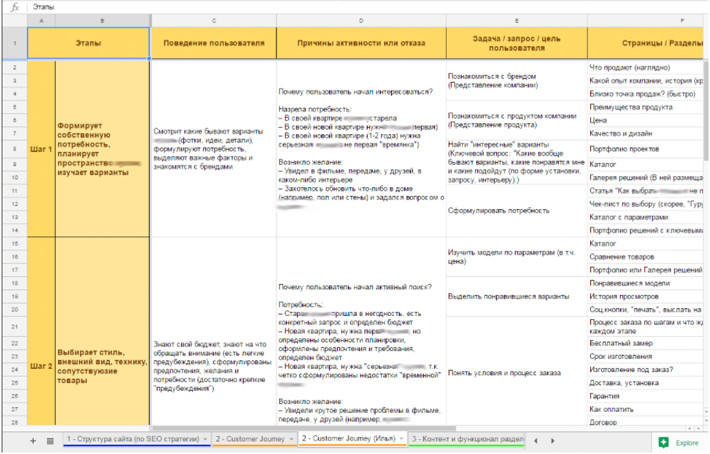Select the 'Шаг 1' cell
The width and height of the screenshot is (710, 454).
(x=41, y=149)
